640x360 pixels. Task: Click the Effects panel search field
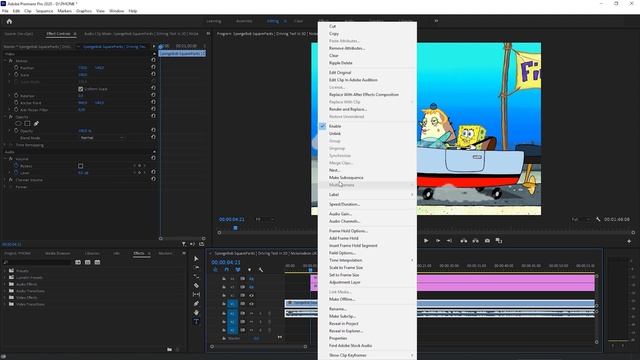[x=38, y=262]
